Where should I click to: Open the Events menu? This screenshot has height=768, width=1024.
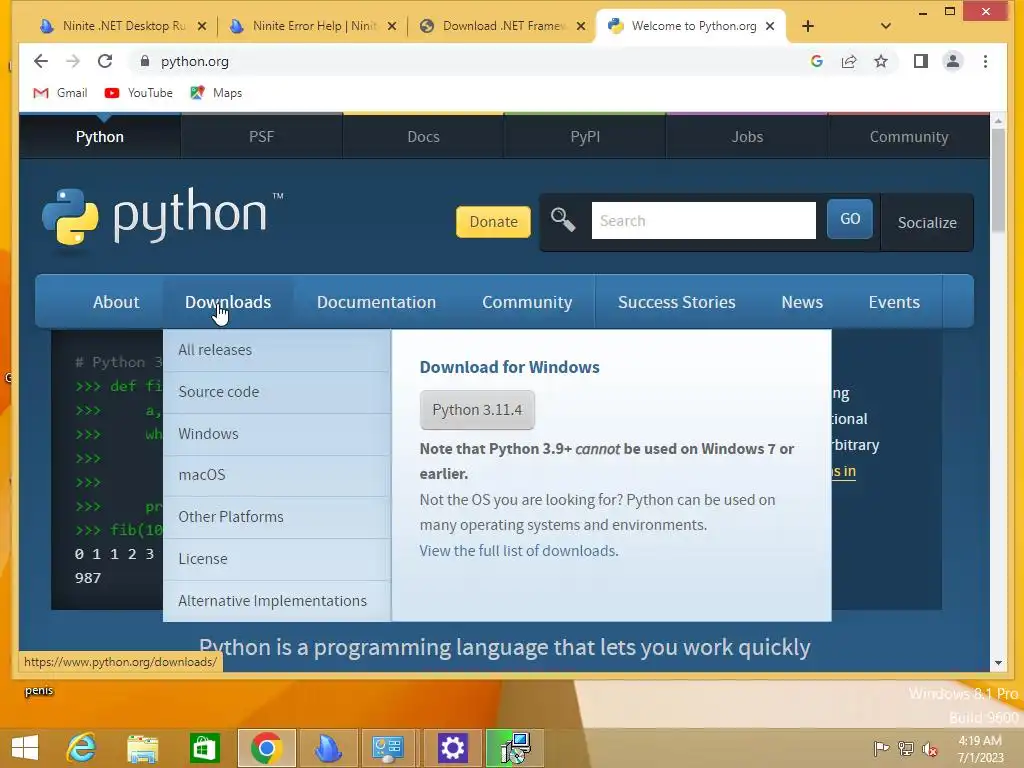click(x=894, y=302)
